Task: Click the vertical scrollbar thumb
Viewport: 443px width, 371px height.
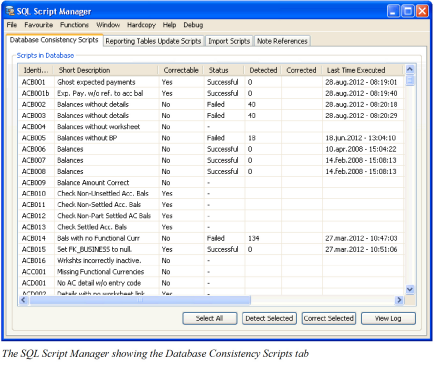Action: [410, 80]
